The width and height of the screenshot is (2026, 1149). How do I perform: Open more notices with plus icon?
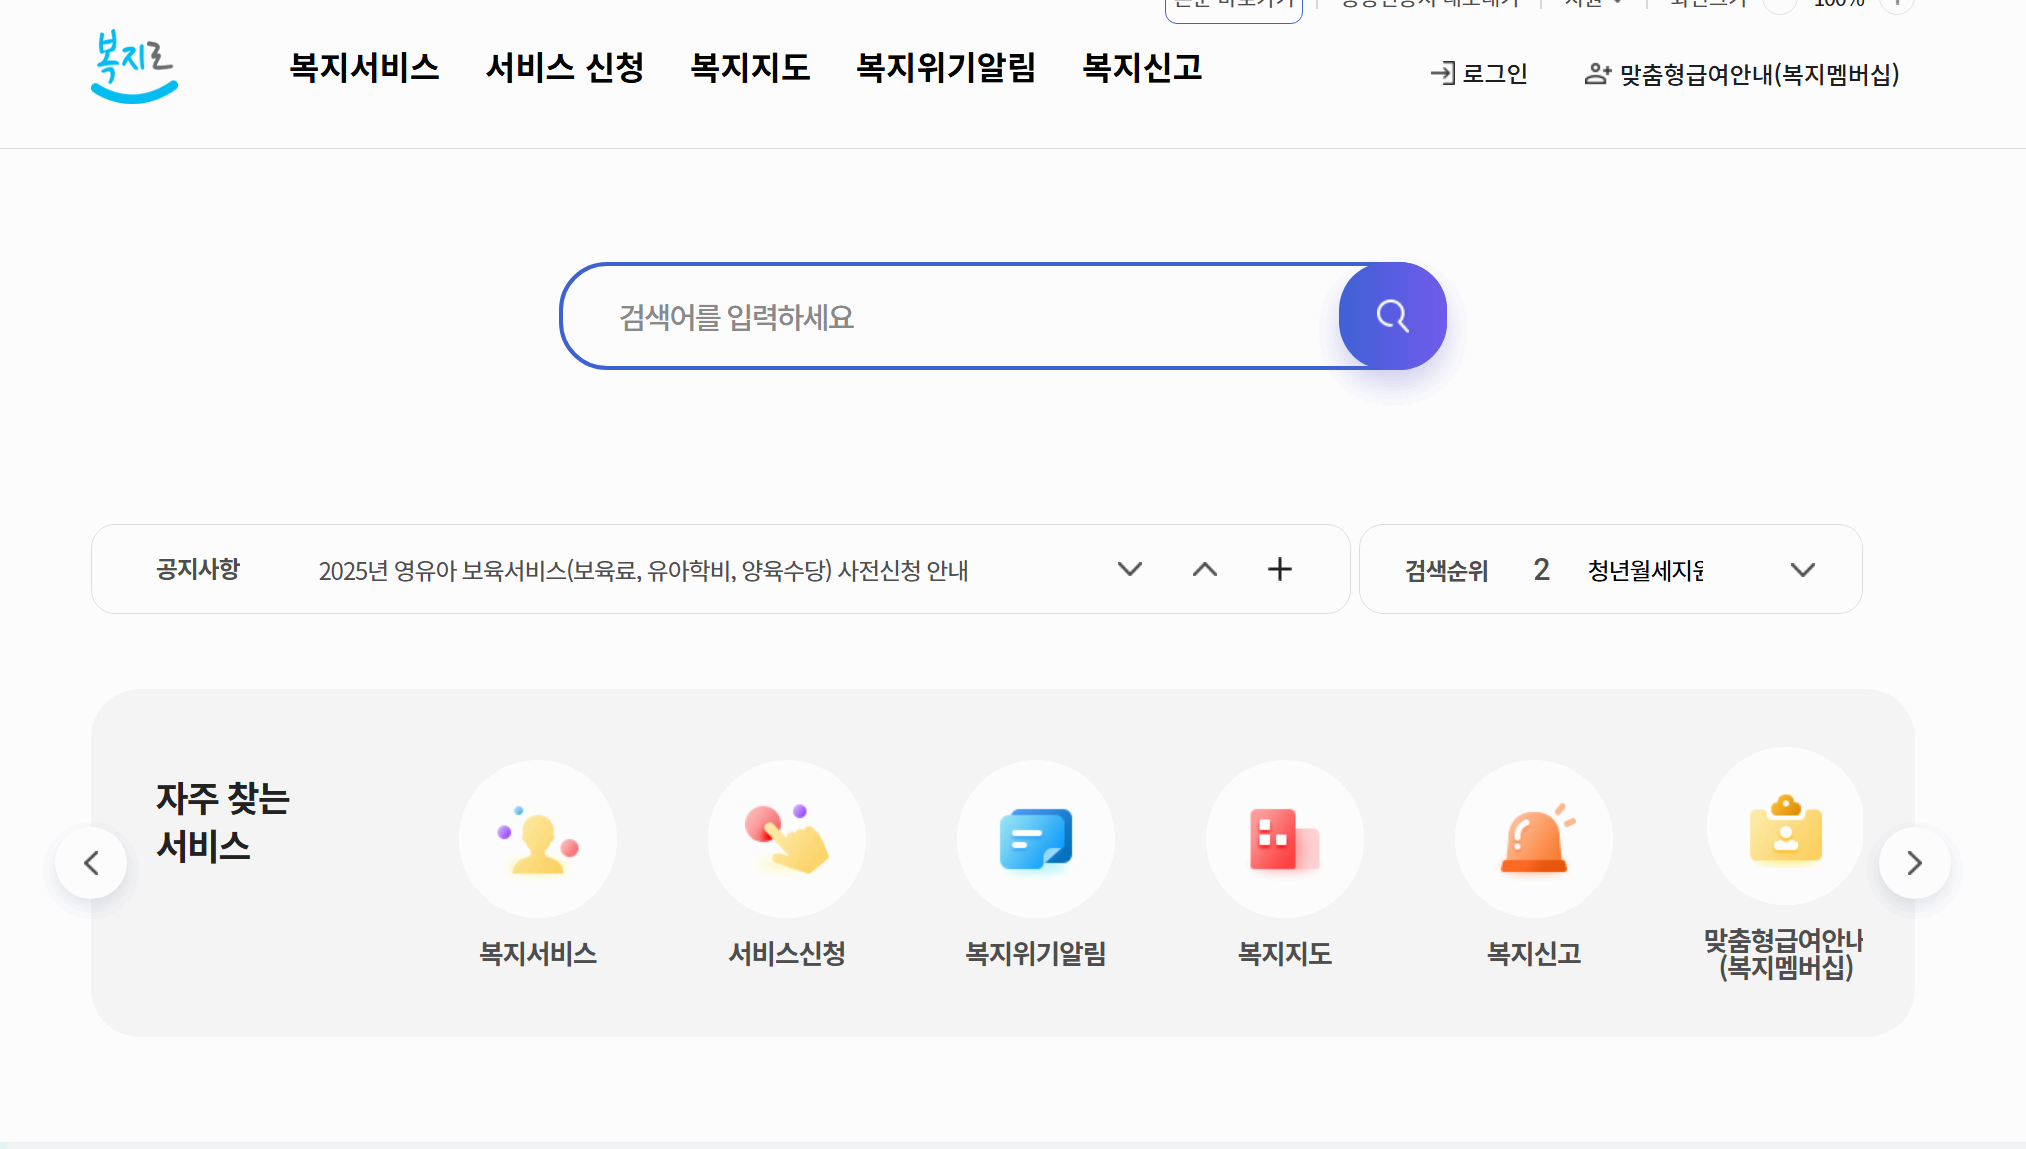1280,569
